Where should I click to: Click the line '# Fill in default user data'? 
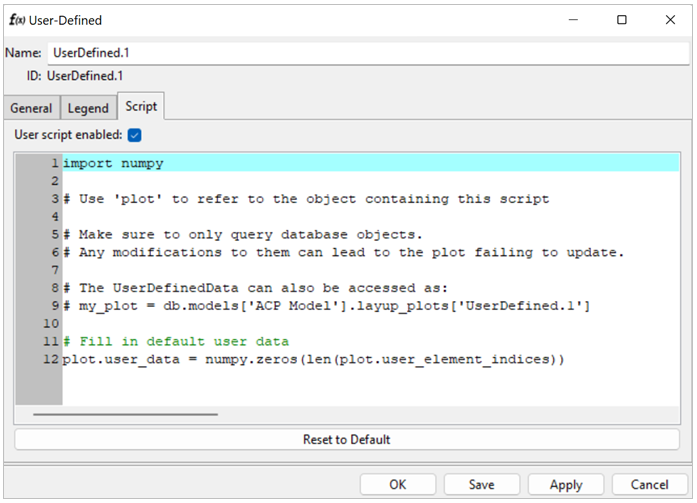tap(176, 341)
